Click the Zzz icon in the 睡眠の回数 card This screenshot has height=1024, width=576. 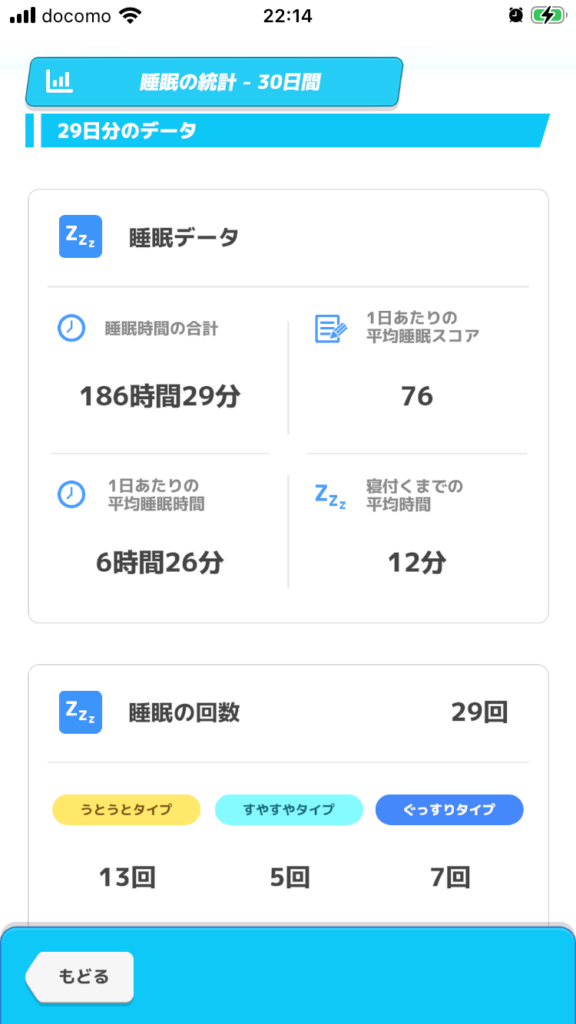(80, 712)
